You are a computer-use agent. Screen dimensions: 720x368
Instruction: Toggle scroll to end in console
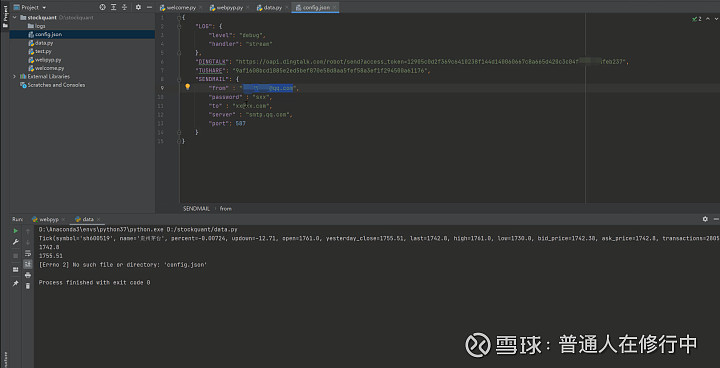[28, 264]
